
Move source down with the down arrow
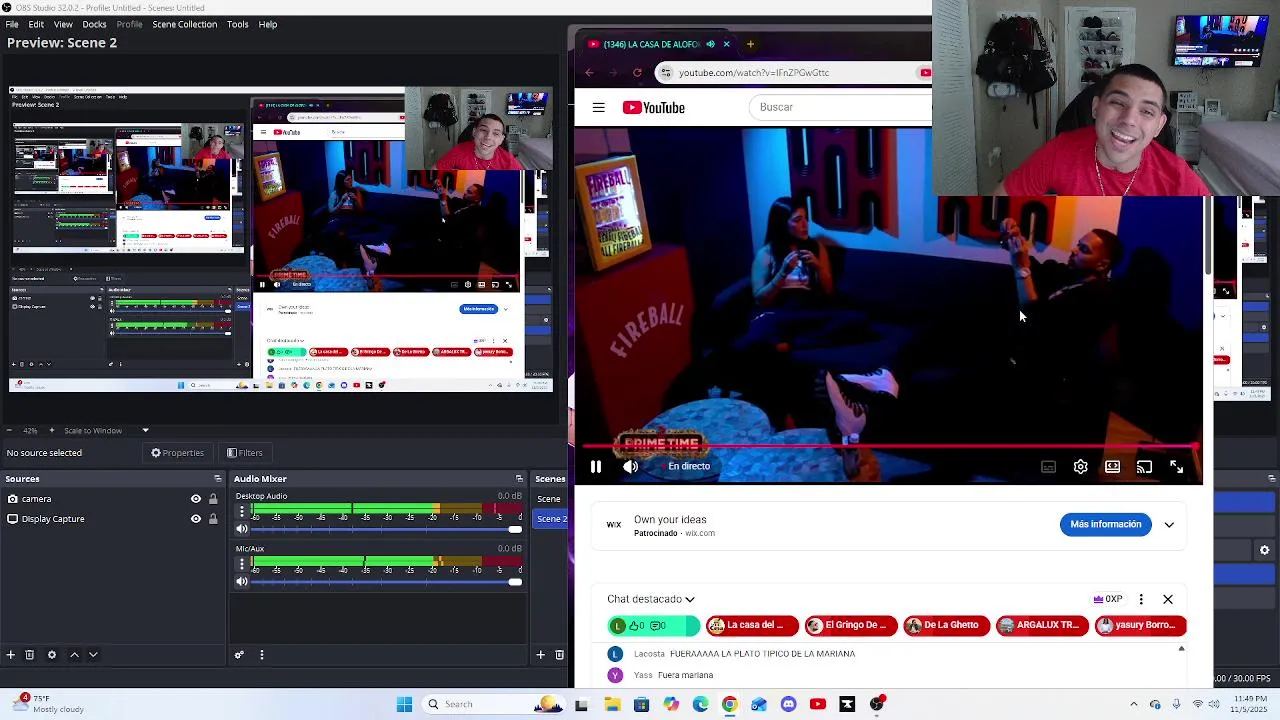pos(93,655)
